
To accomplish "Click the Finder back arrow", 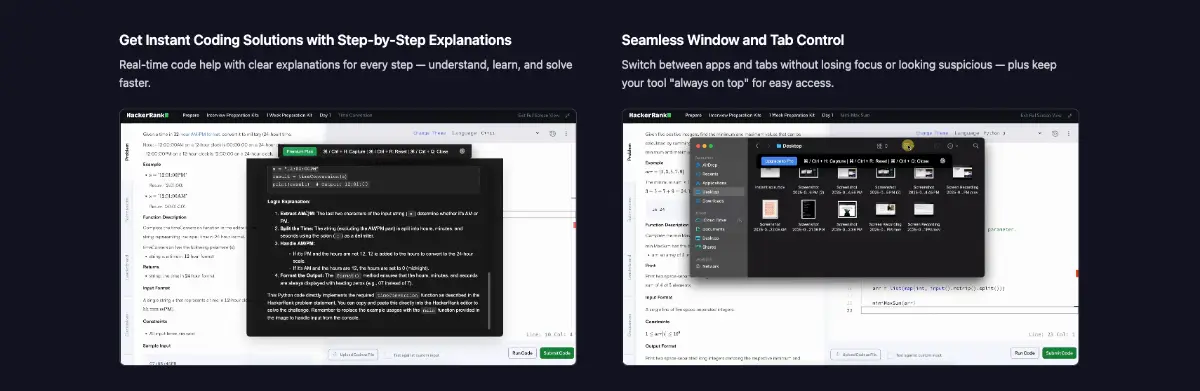I will coord(757,146).
